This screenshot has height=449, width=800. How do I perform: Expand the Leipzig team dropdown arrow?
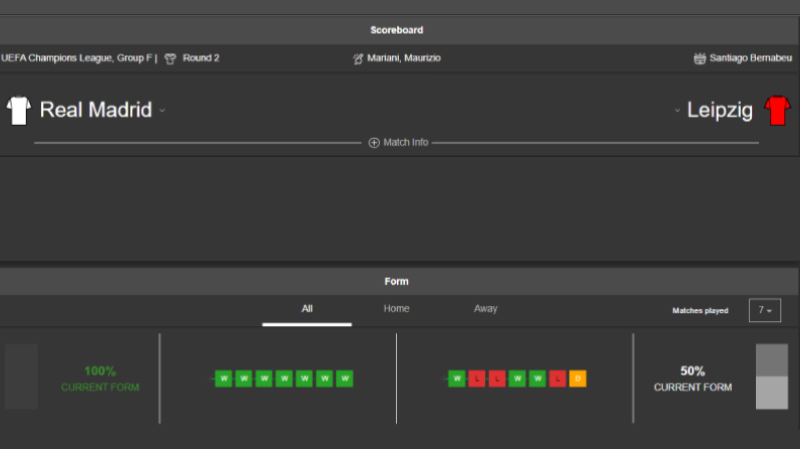point(677,111)
